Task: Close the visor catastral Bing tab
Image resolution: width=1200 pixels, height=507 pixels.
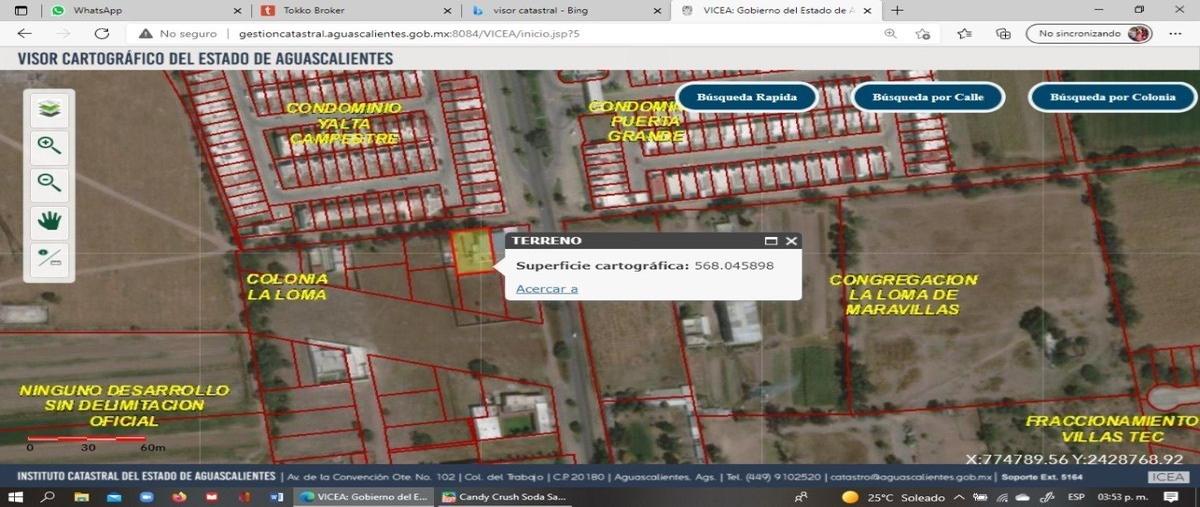Action: 657,10
